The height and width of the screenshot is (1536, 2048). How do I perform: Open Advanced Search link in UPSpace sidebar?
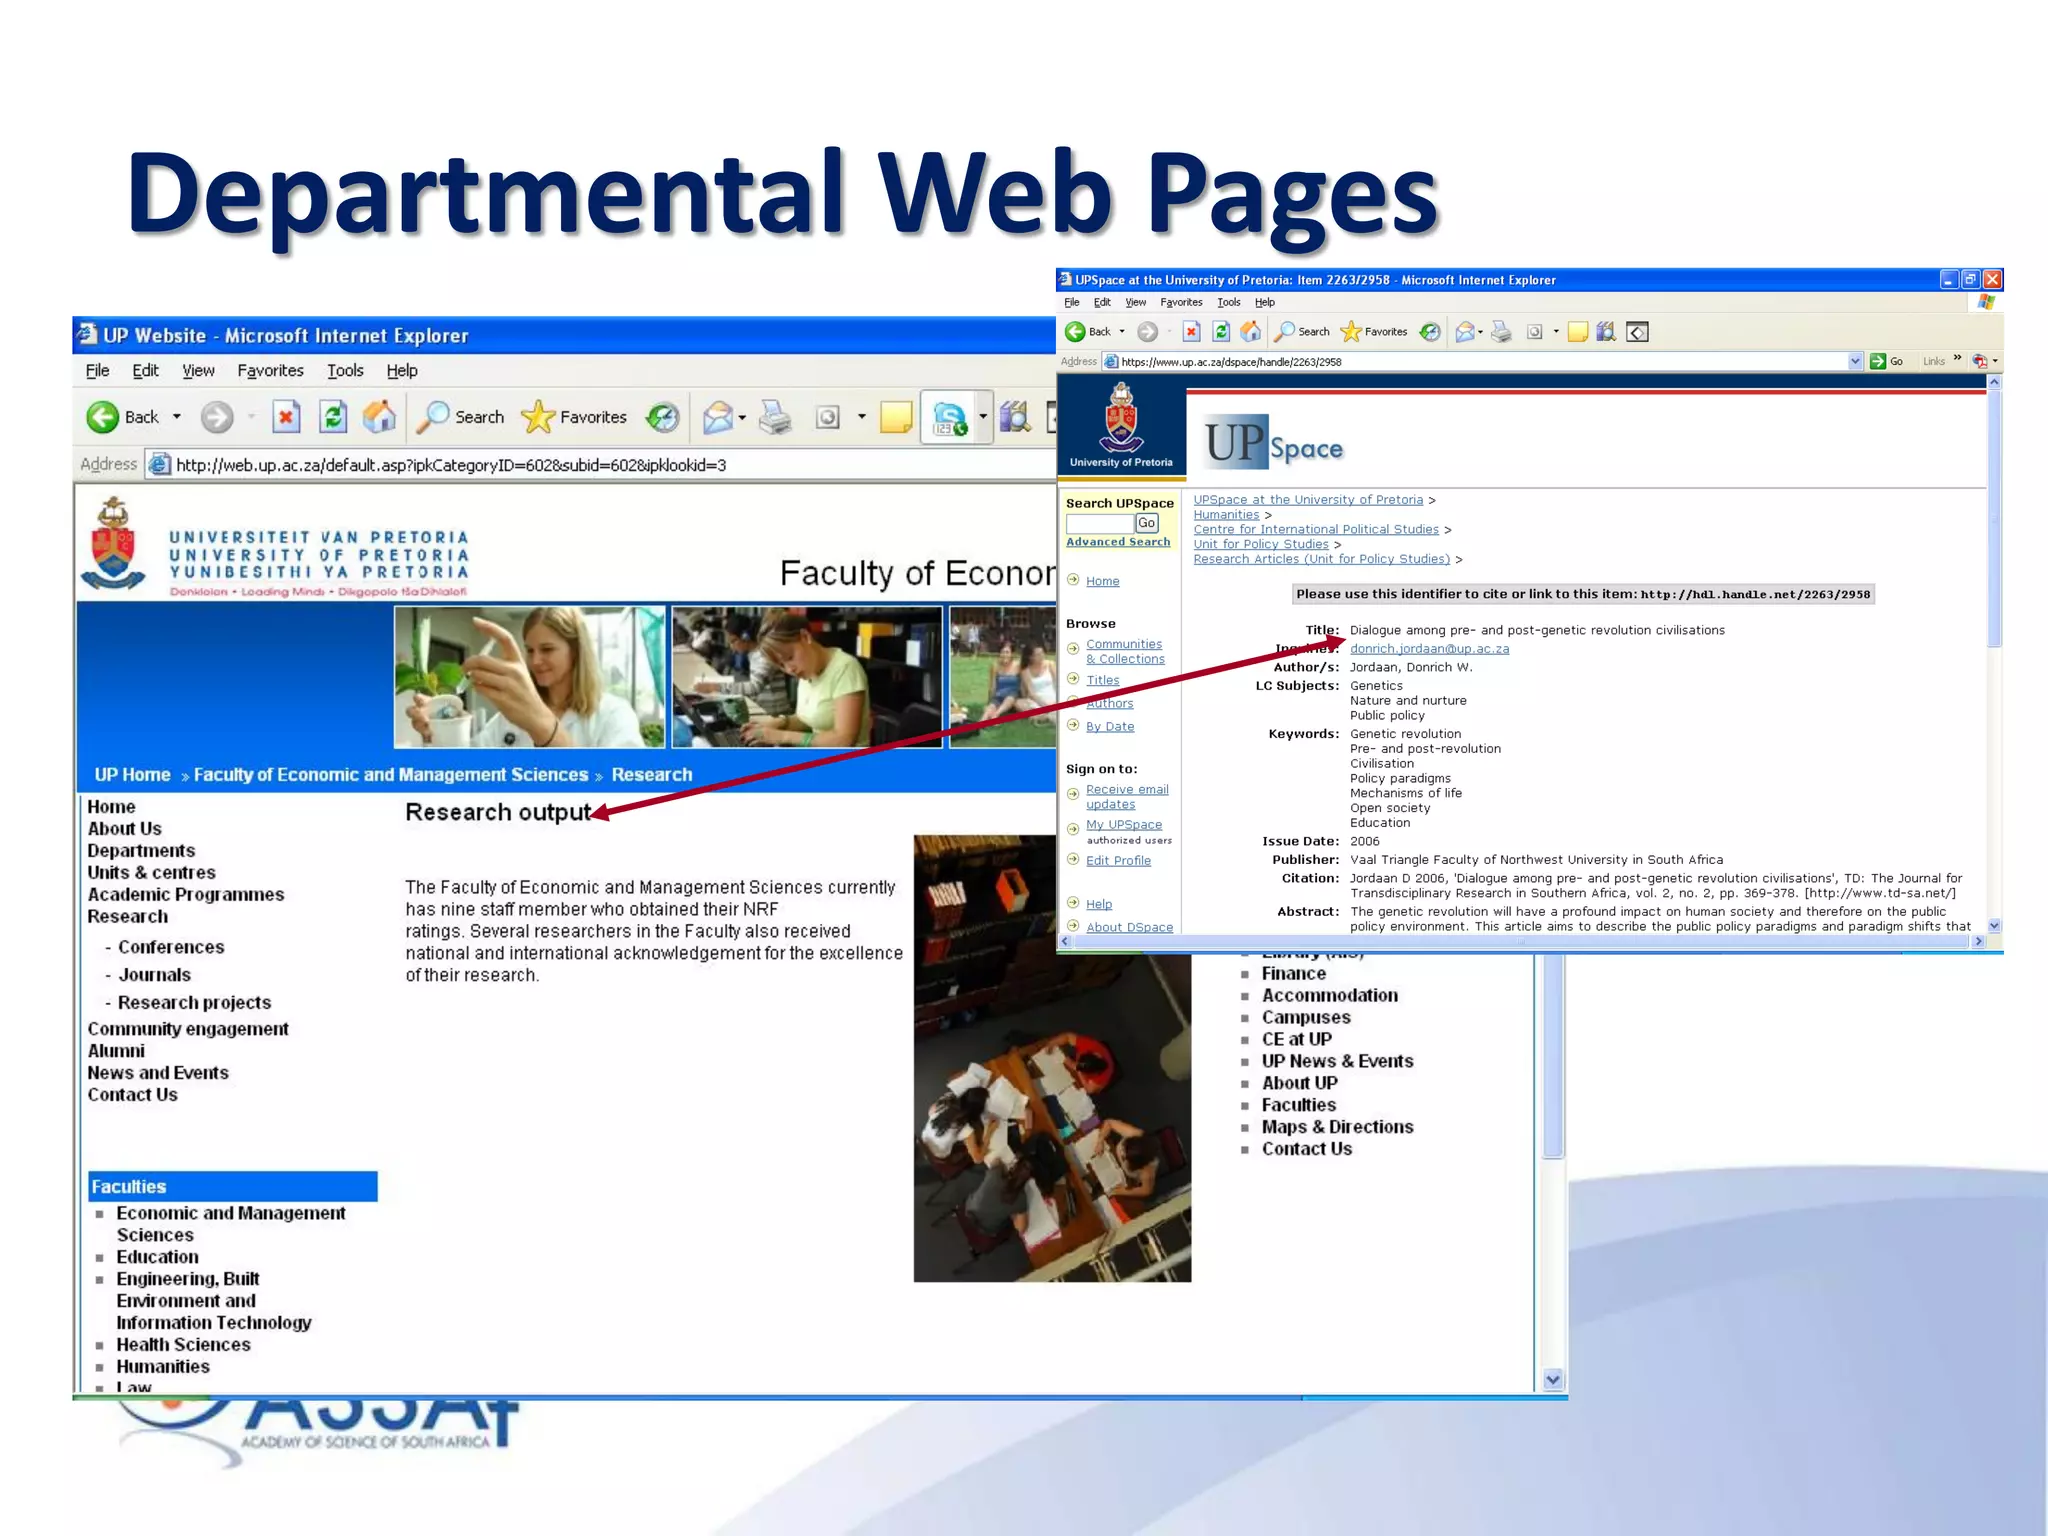point(1118,542)
